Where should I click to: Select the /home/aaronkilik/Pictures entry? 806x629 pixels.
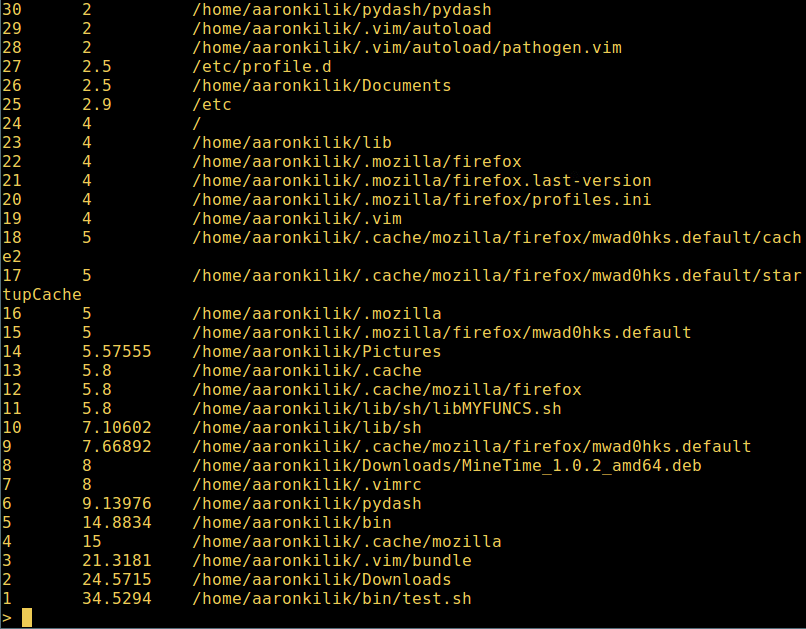[x=316, y=352]
